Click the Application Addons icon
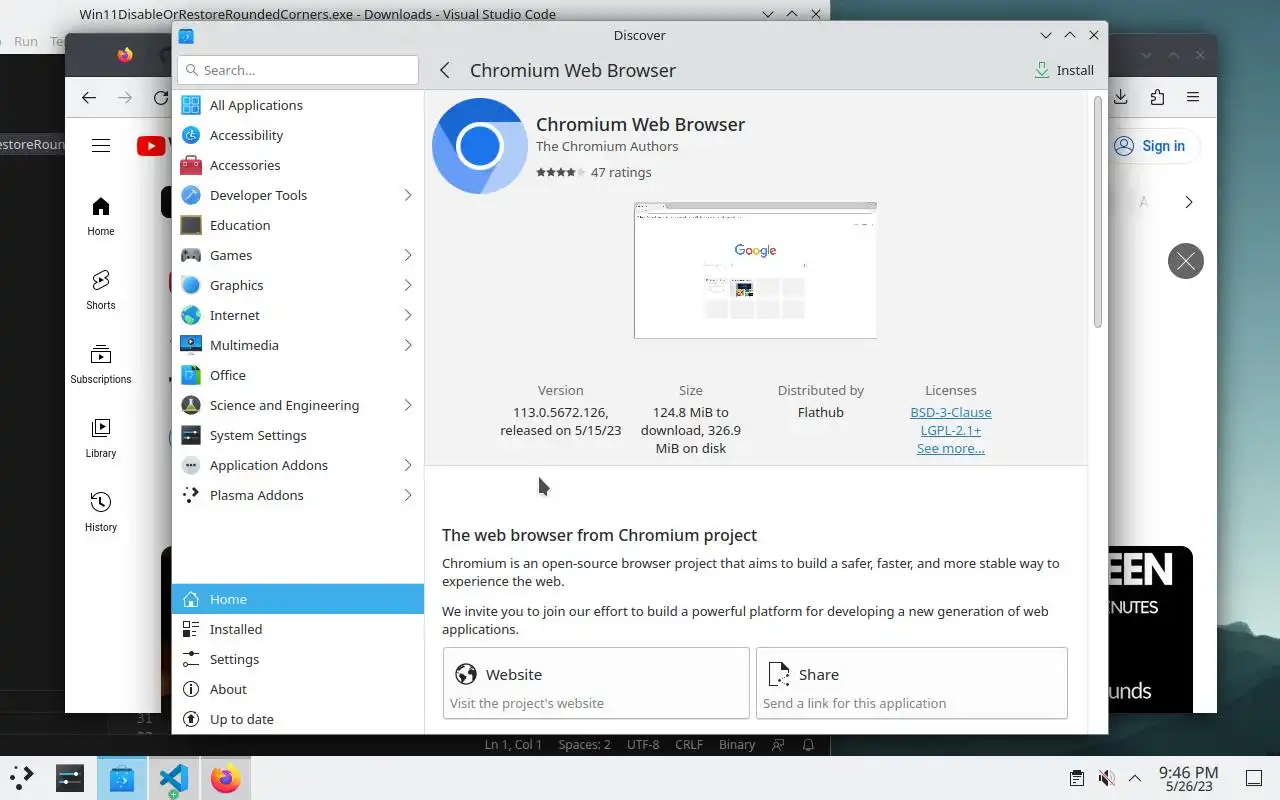1280x800 pixels. click(190, 465)
